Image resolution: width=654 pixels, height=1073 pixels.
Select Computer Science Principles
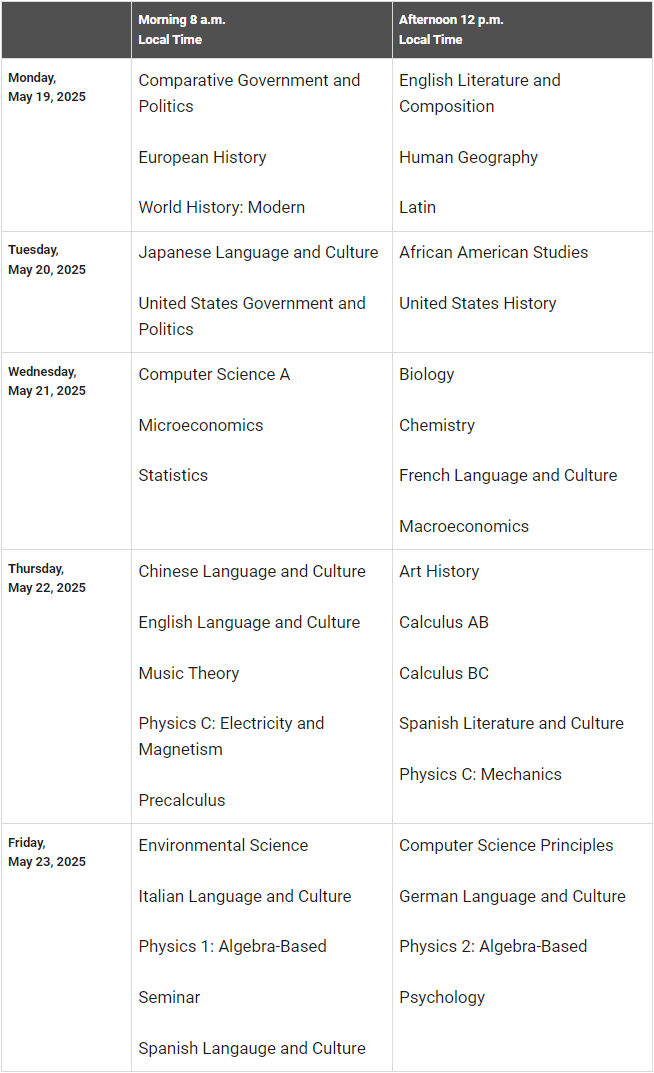(506, 845)
